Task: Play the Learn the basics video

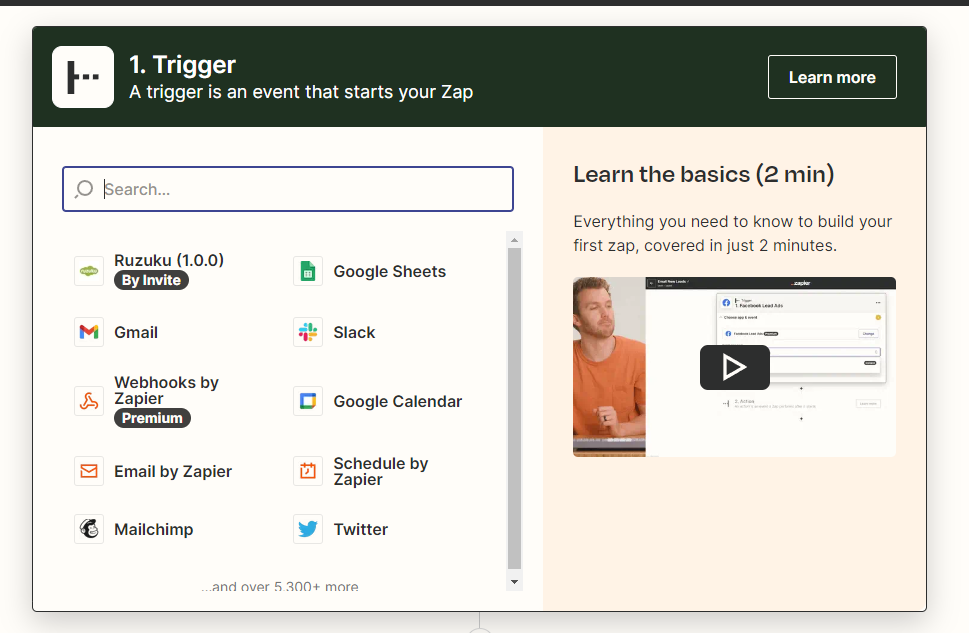Action: pyautogui.click(x=735, y=367)
